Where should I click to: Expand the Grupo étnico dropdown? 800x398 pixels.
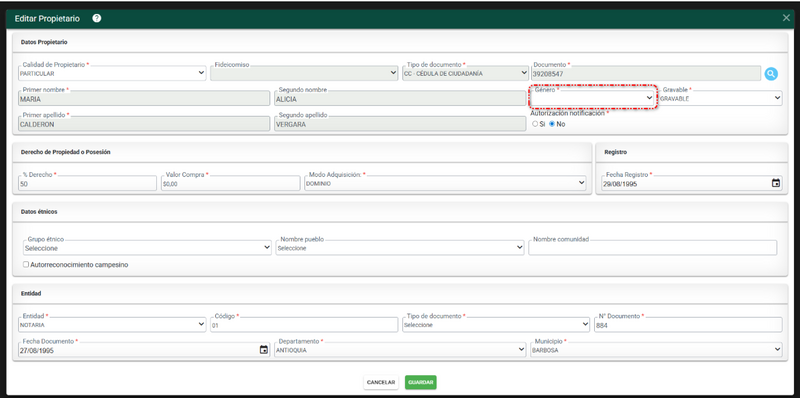coord(147,247)
